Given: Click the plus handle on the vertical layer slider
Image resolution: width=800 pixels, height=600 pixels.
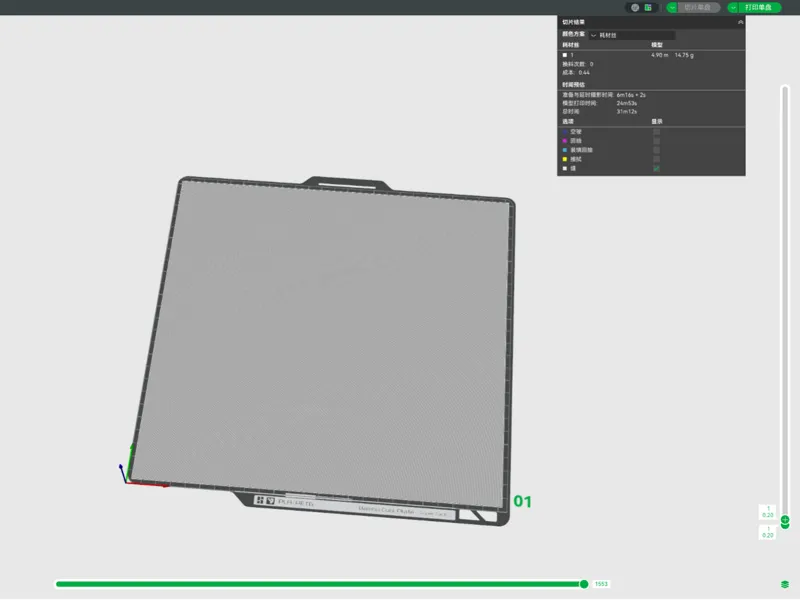Looking at the screenshot, I should (785, 519).
